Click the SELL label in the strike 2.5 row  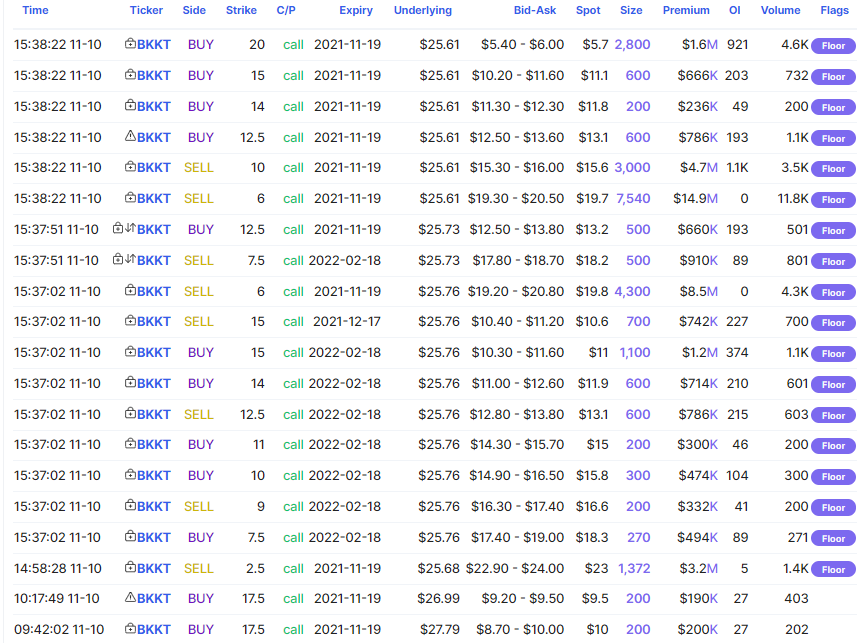click(198, 569)
